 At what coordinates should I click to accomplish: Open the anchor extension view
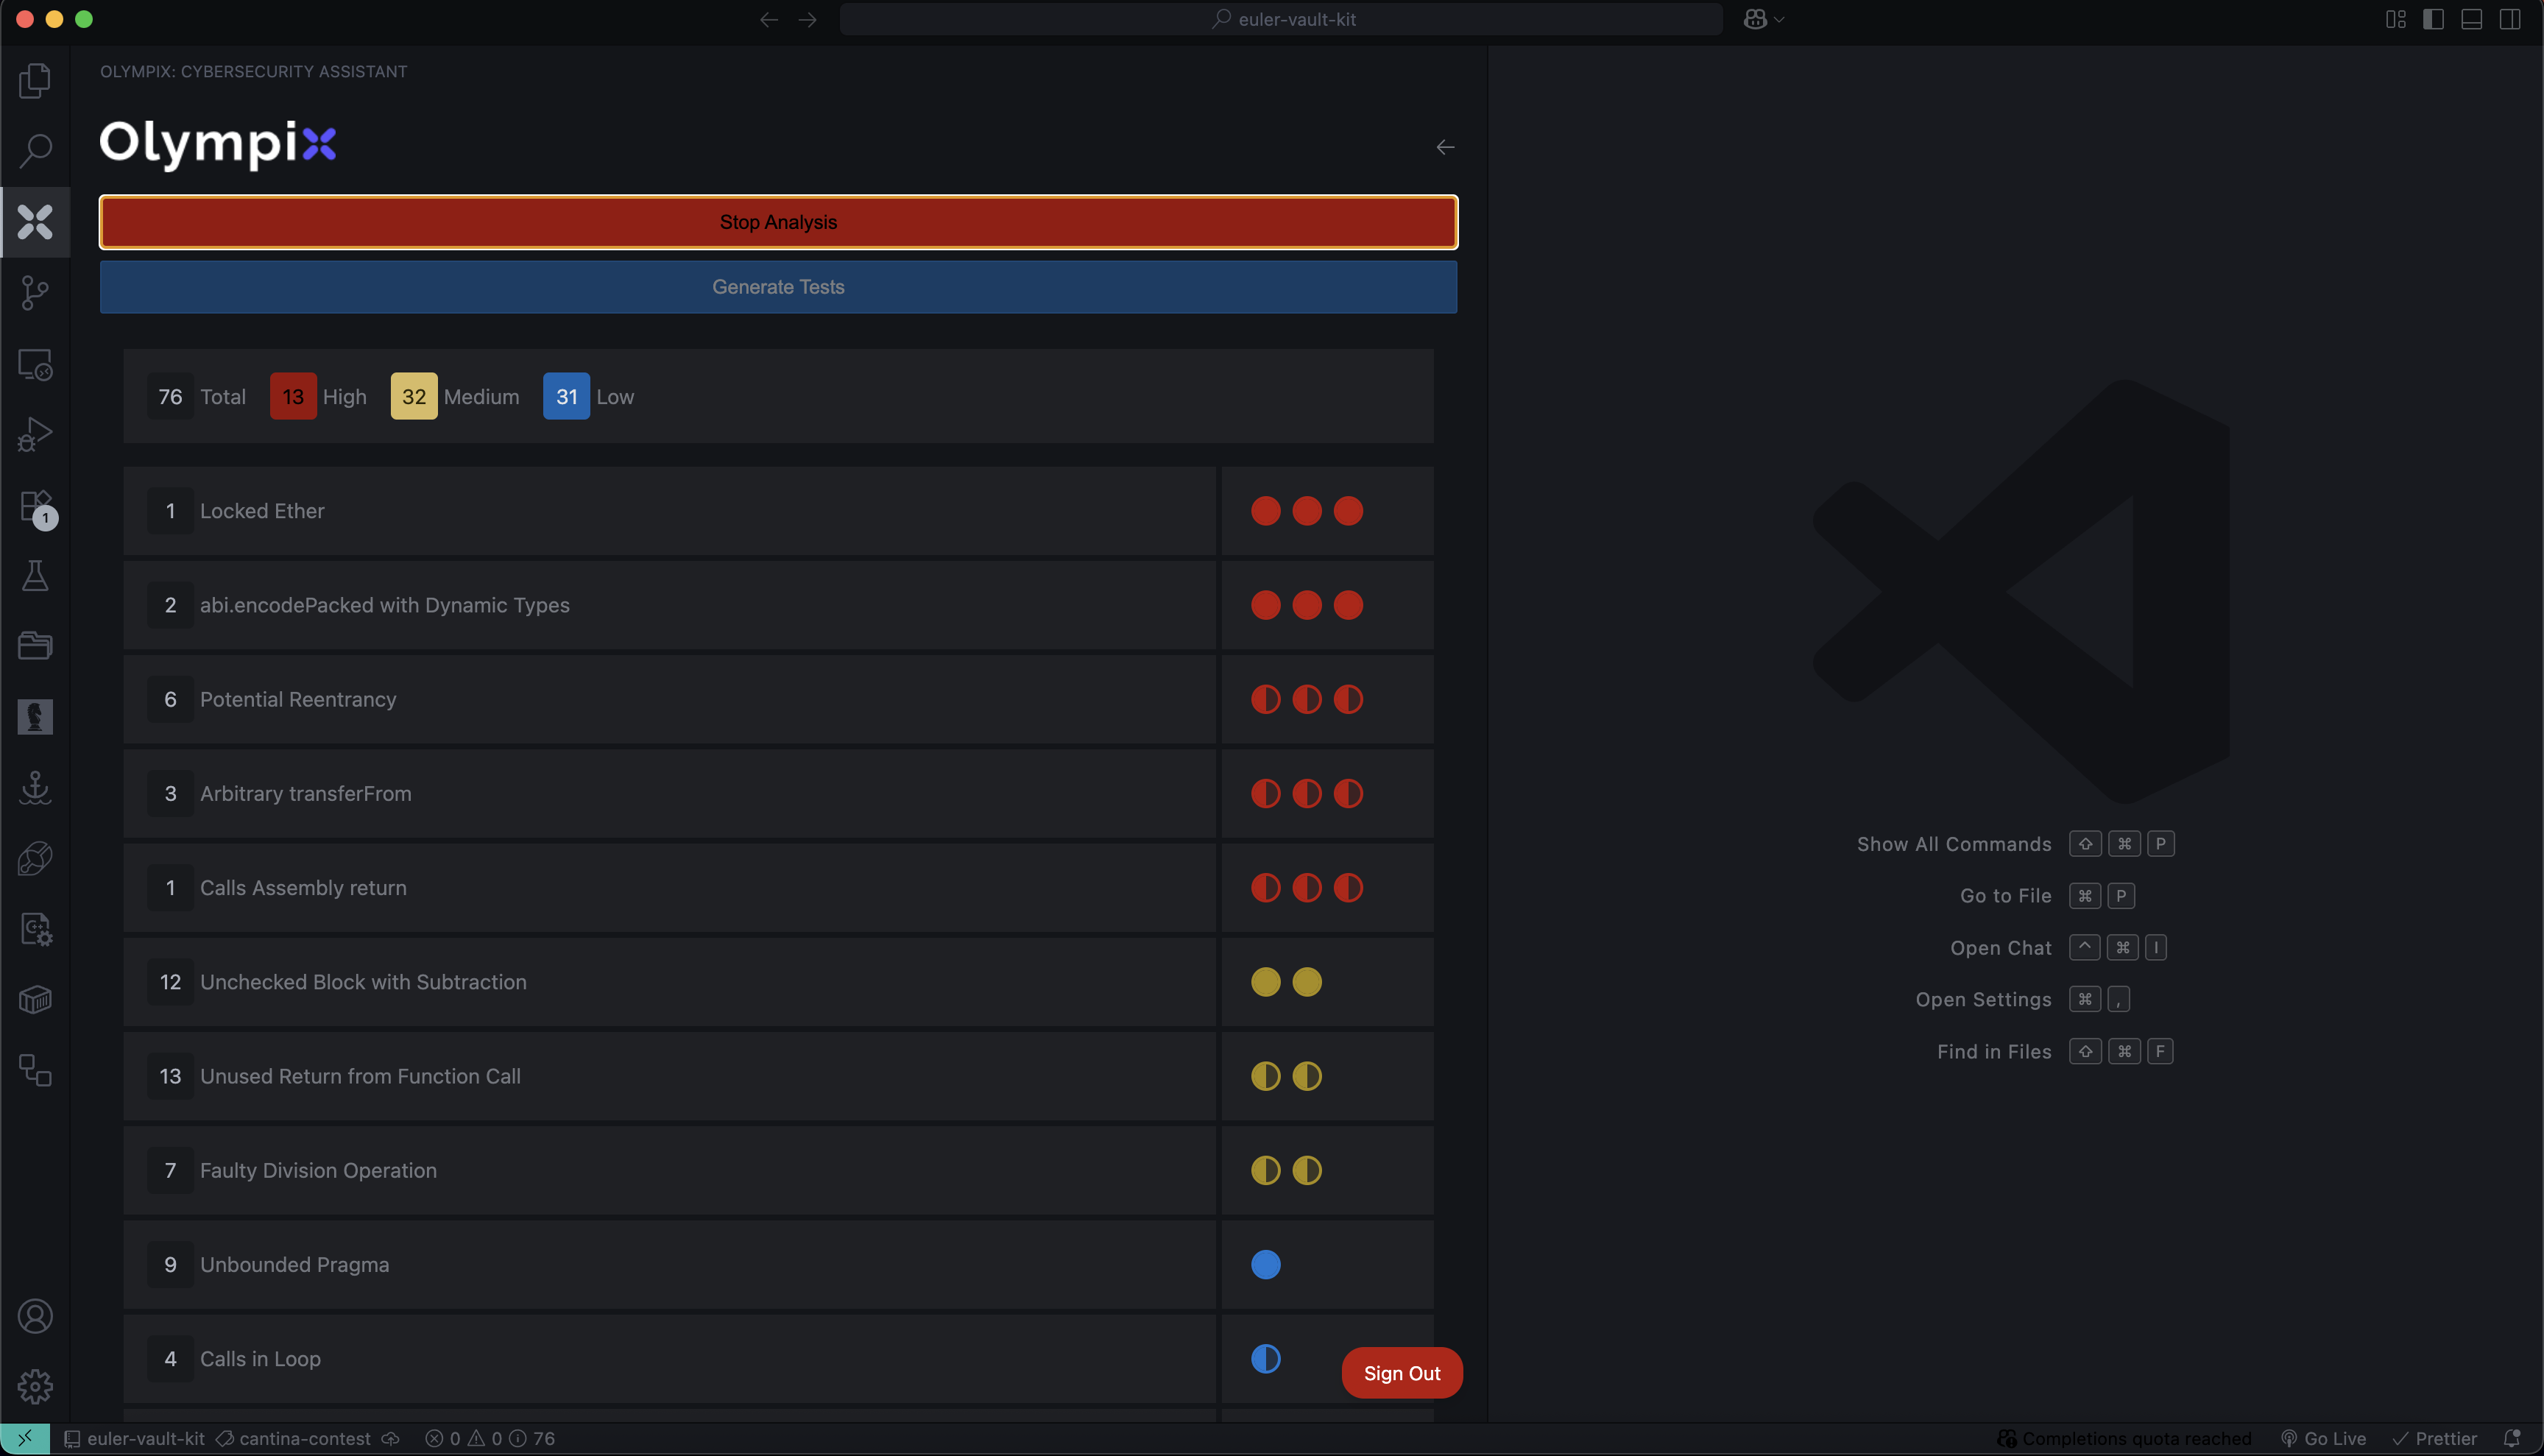35,788
